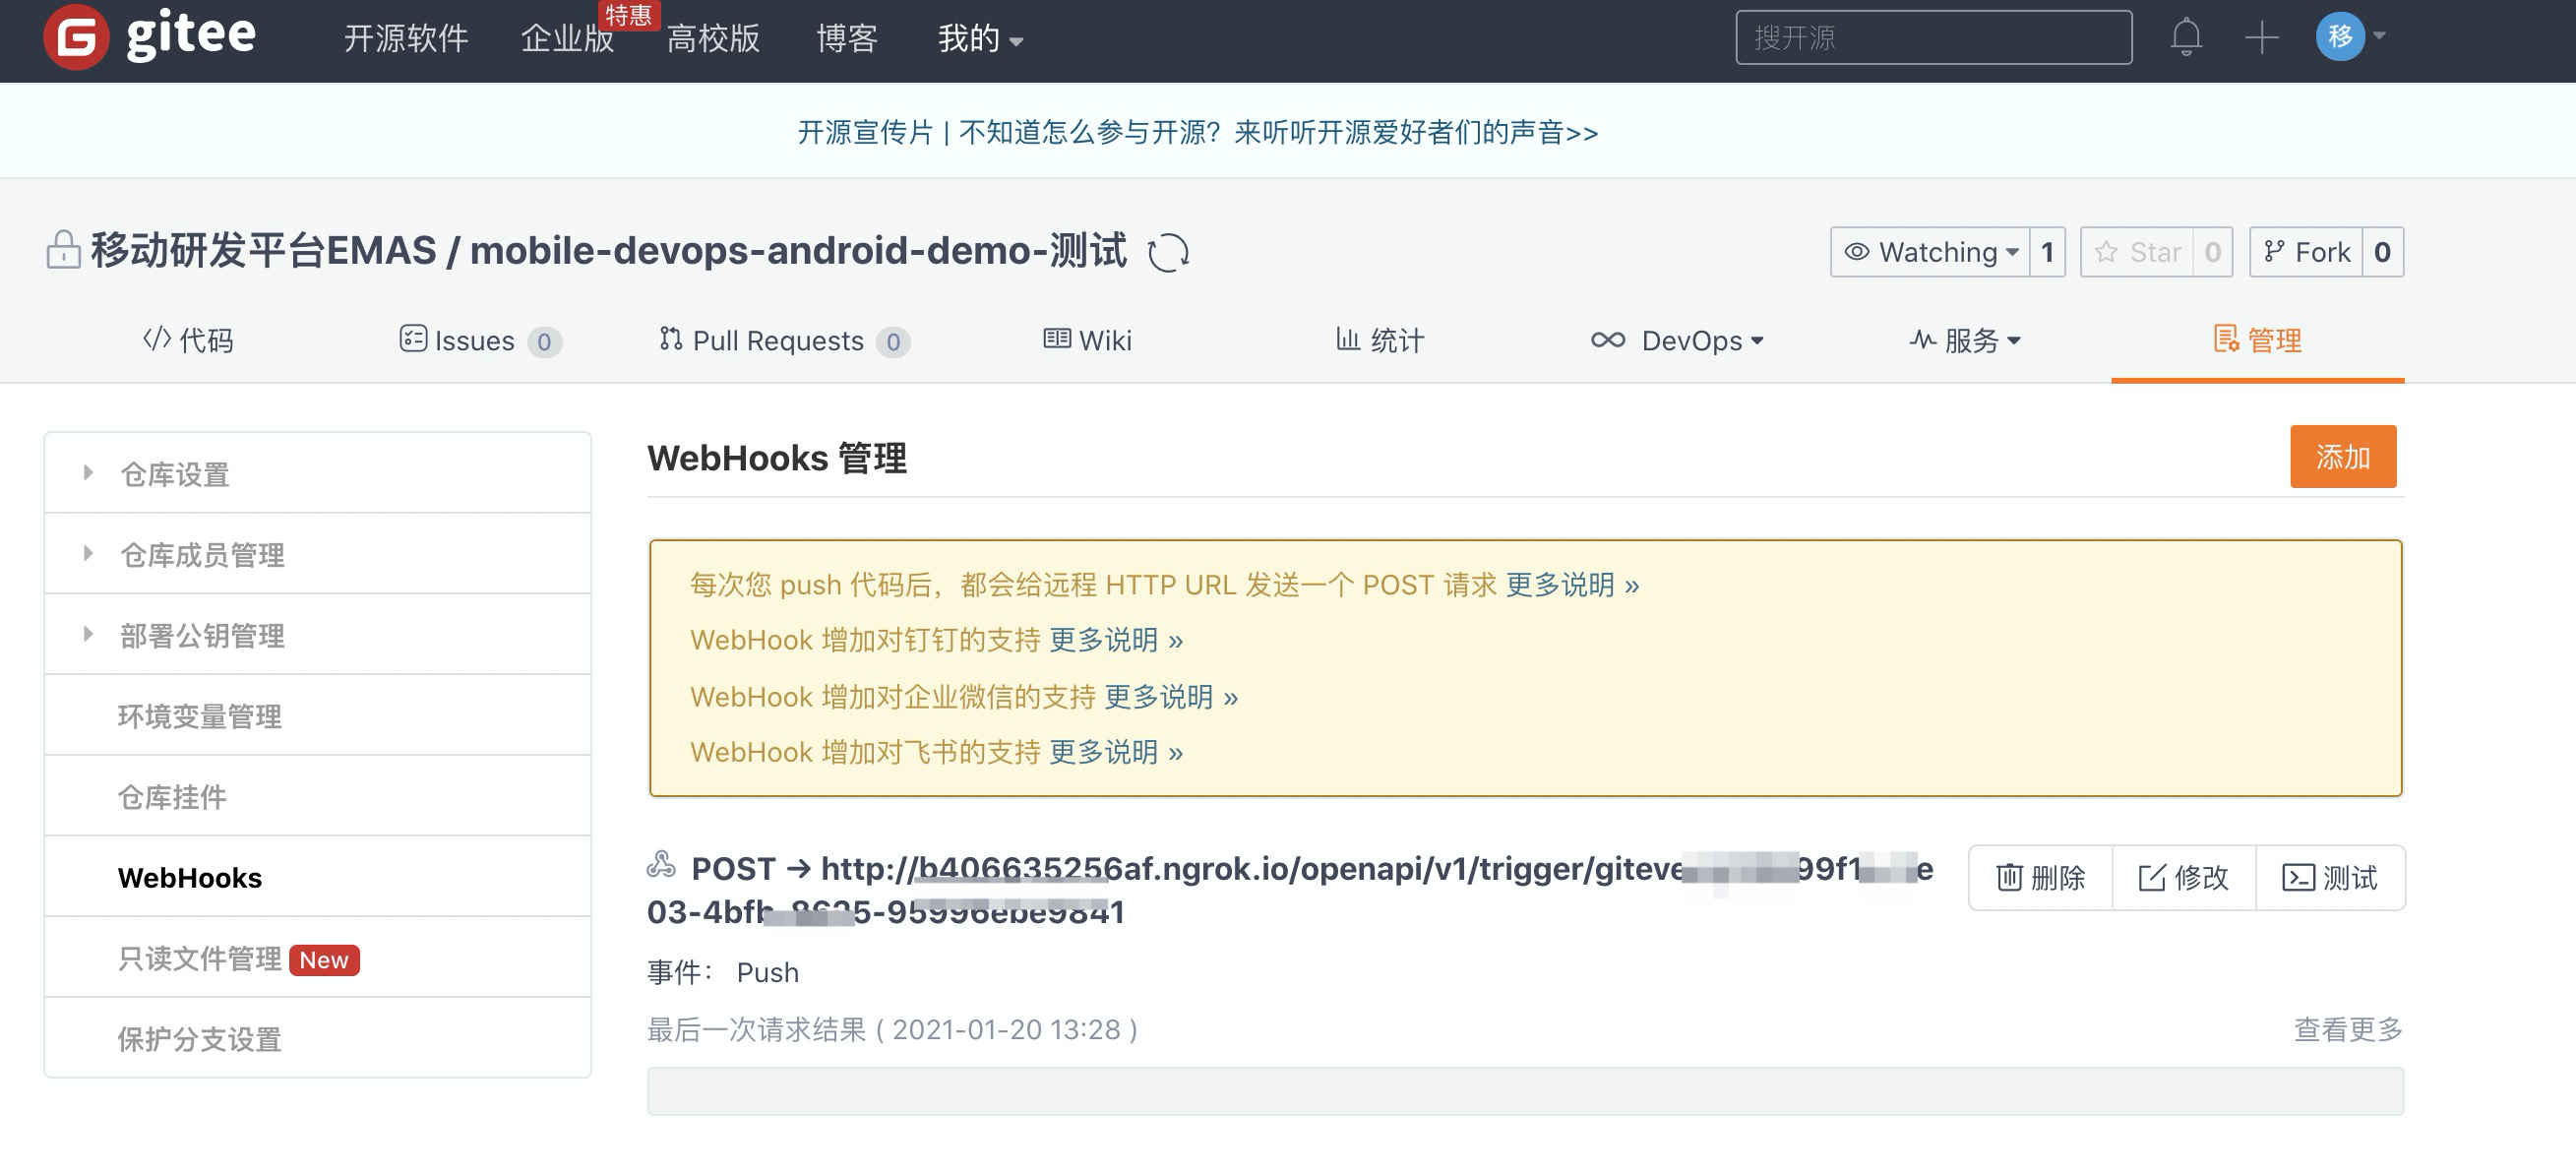
Task: Switch to the Pull Requests tab
Action: tap(784, 341)
